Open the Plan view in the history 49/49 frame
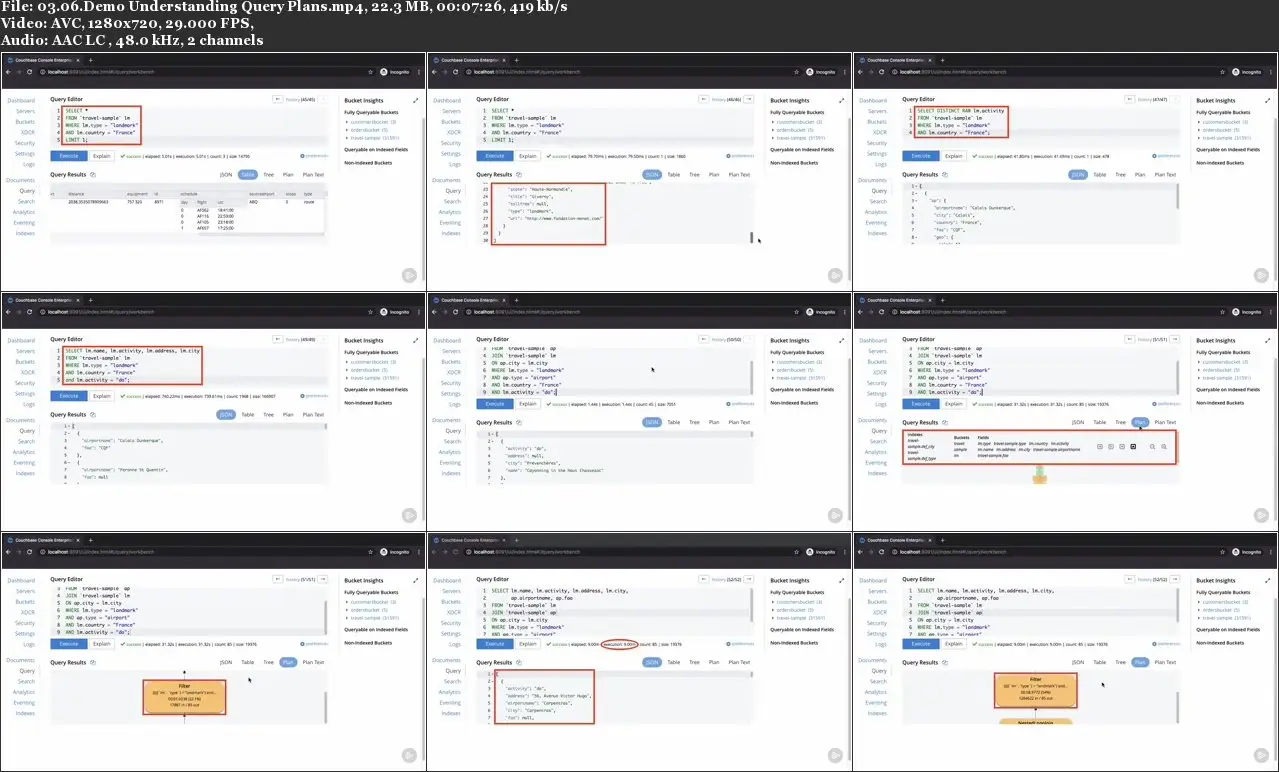Image resolution: width=1279 pixels, height=772 pixels. [x=289, y=414]
